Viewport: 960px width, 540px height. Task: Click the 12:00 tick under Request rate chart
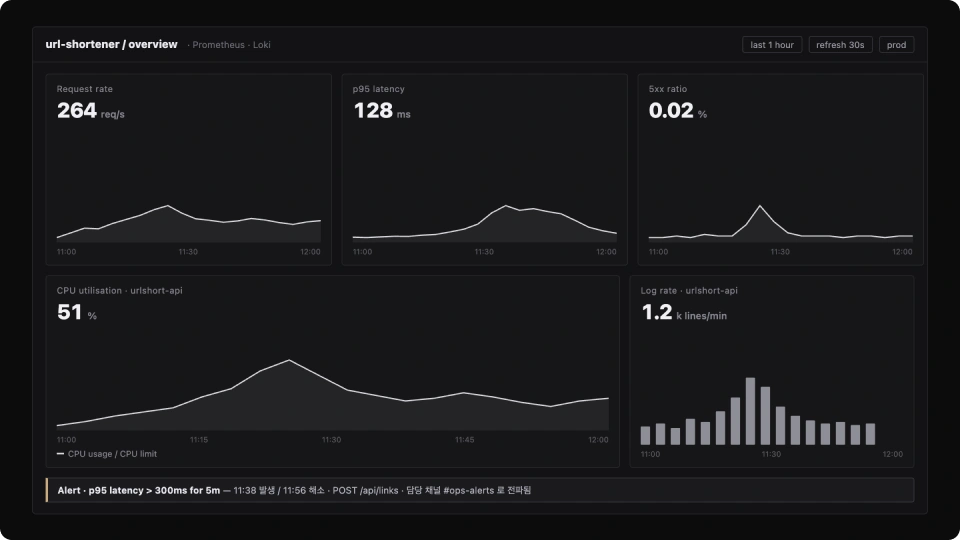click(x=310, y=252)
